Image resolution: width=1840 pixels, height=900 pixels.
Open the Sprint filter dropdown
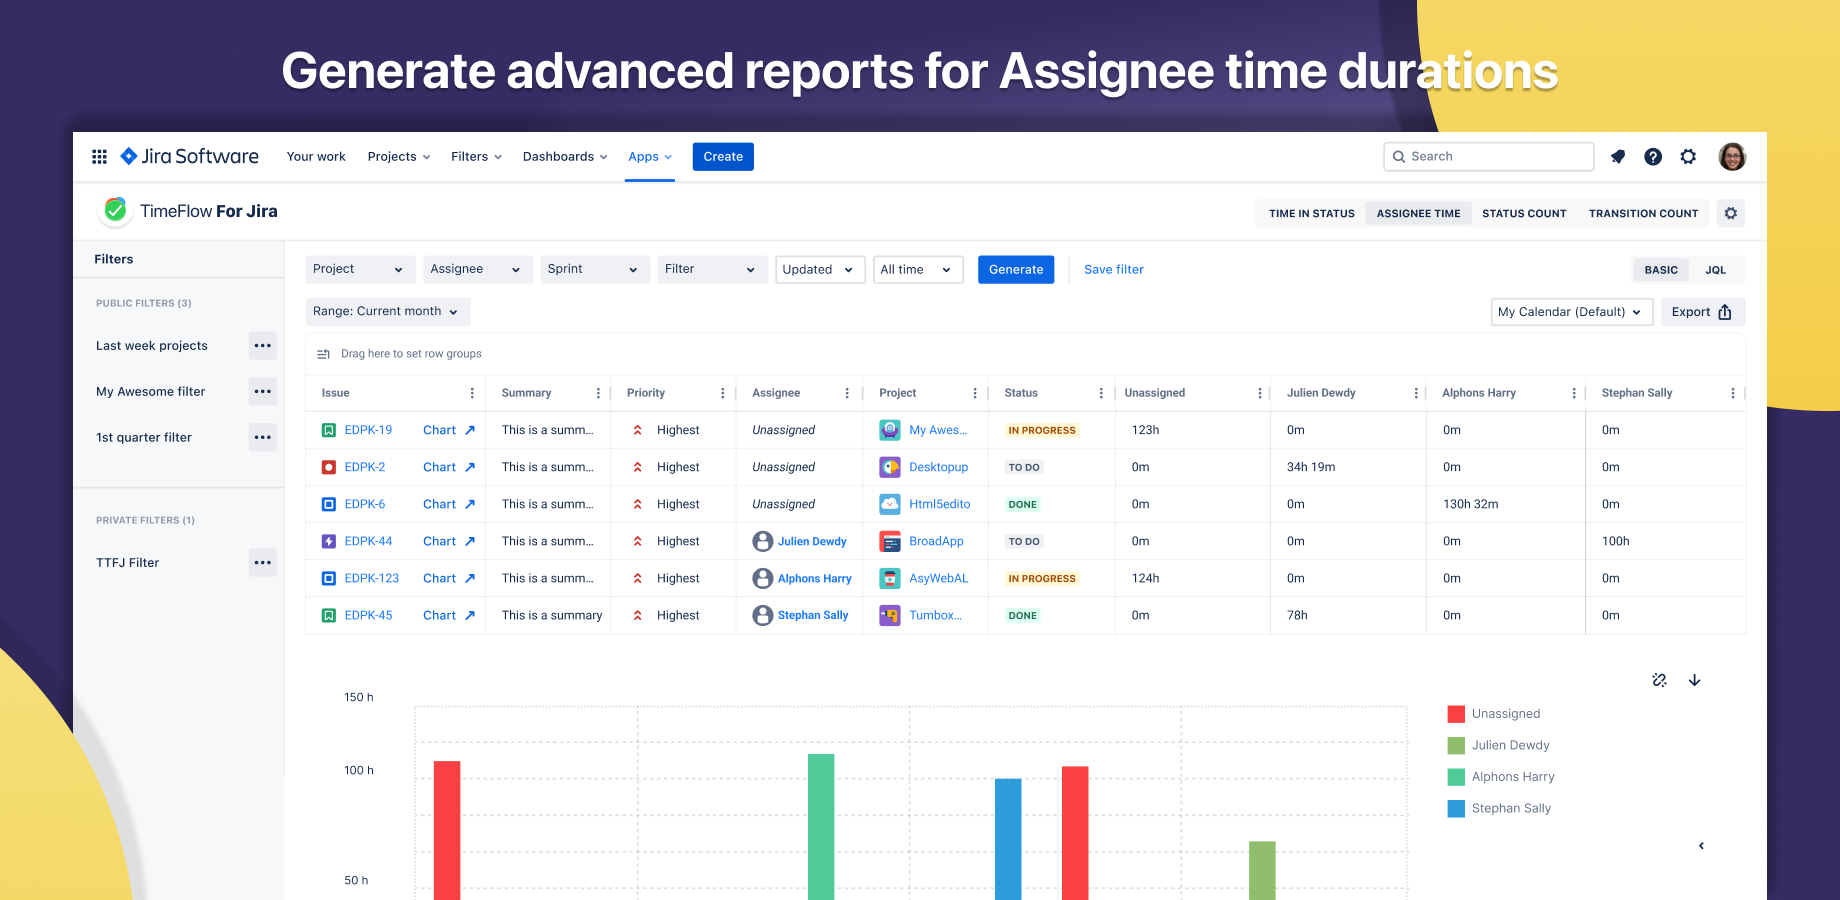pyautogui.click(x=595, y=270)
